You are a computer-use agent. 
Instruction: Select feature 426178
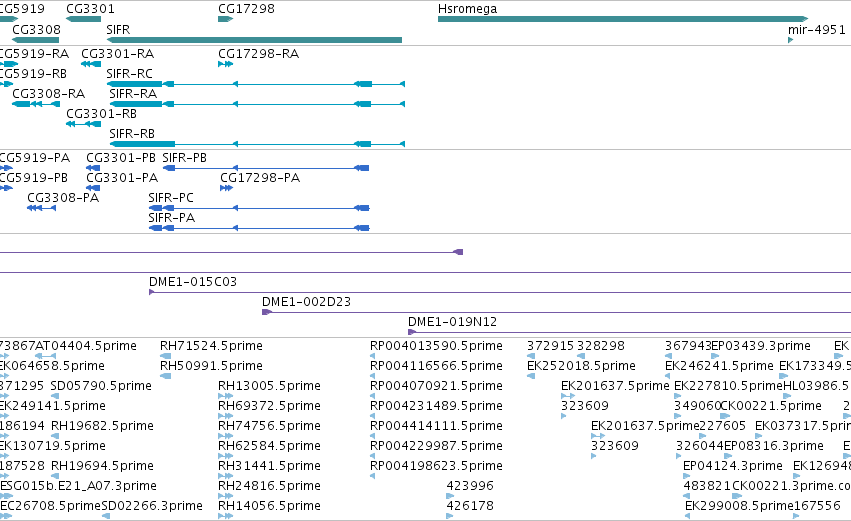click(x=470, y=506)
